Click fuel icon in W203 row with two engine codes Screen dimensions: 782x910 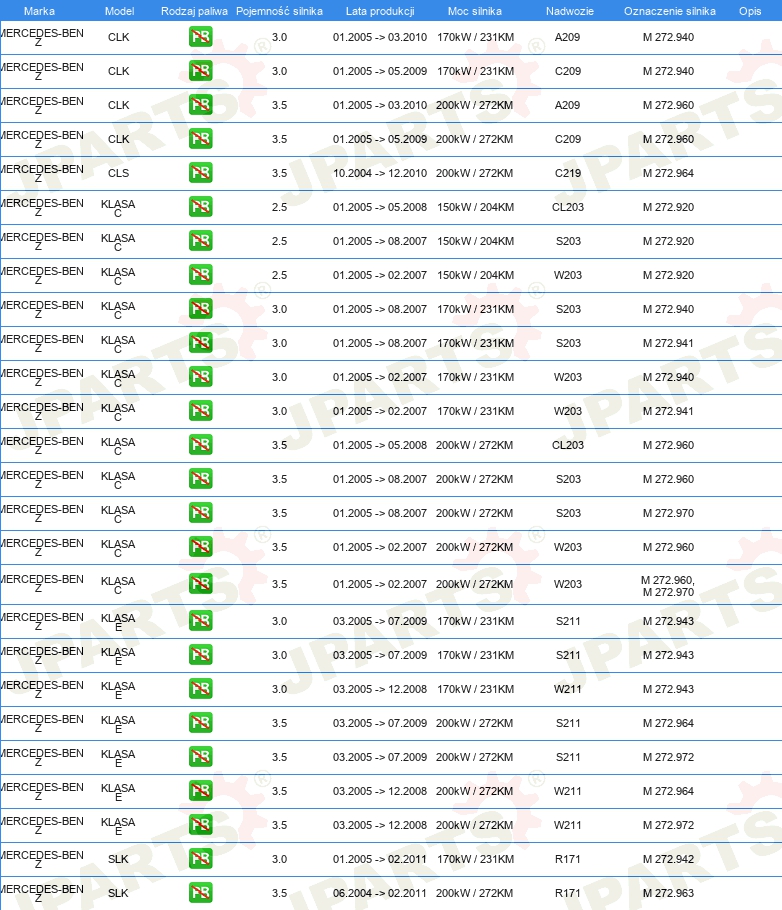[200, 584]
